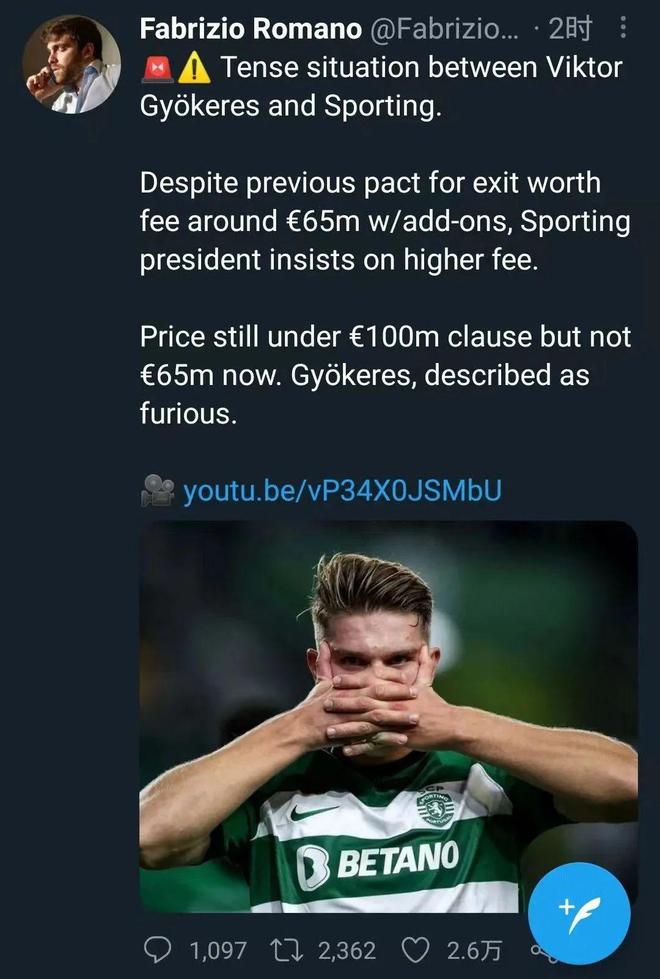Click the yellow warning sign emoji

[x=195, y=68]
